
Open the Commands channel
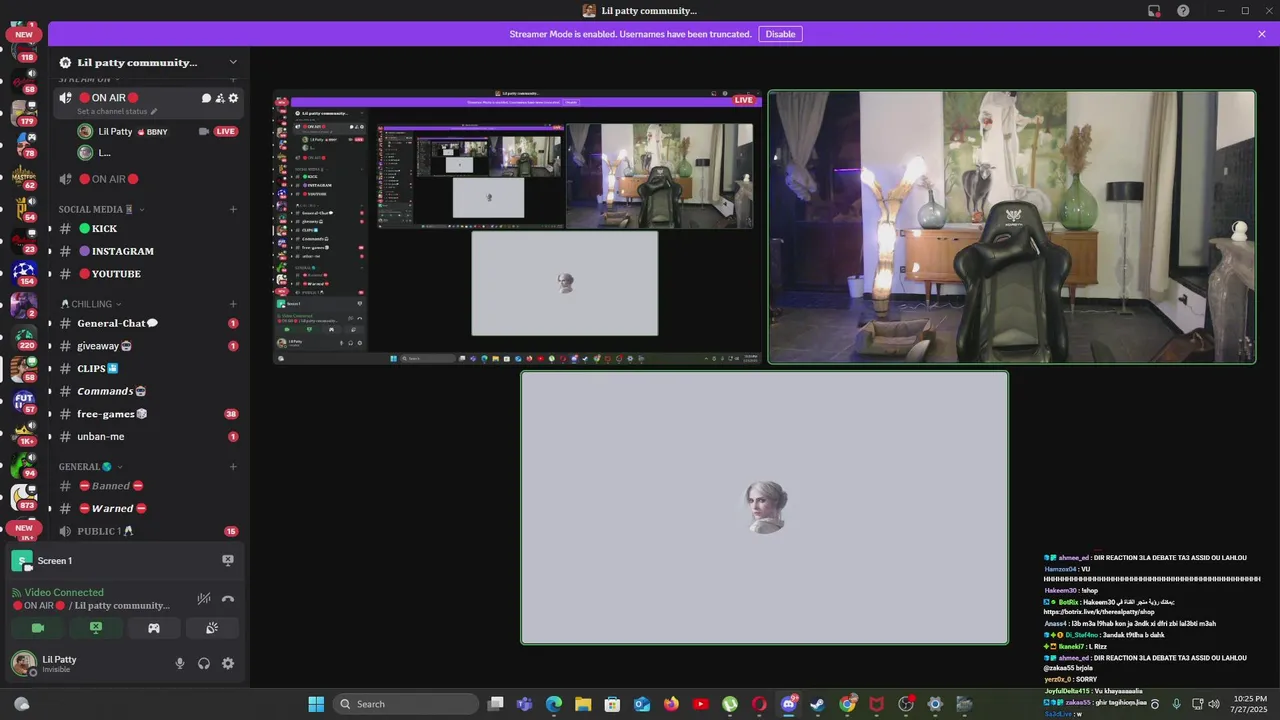coord(148,391)
